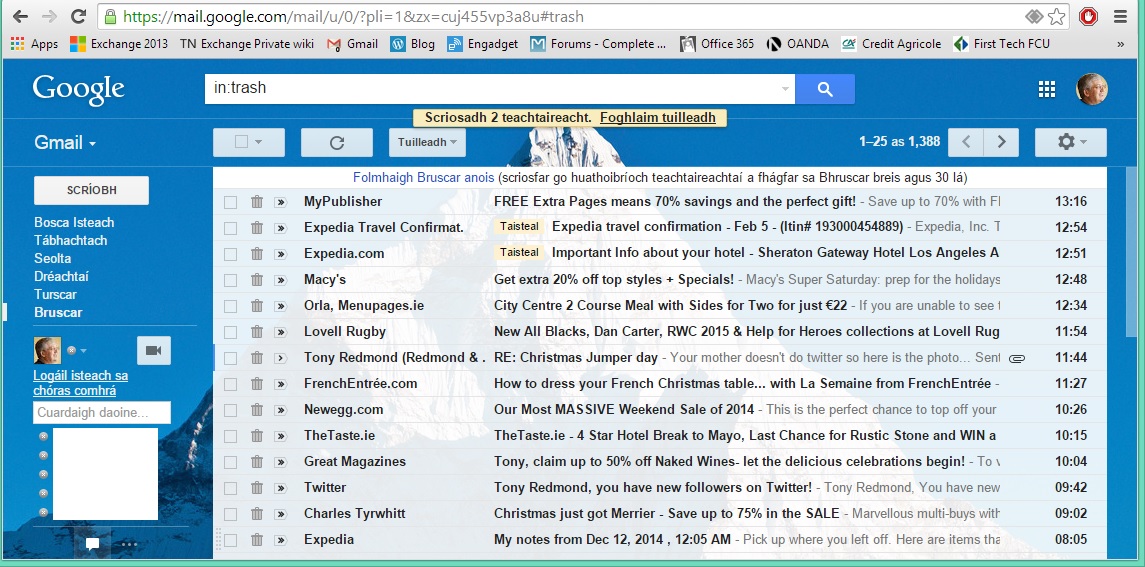Viewport: 1145px width, 567px height.
Task: Click the browser reload button
Action: tap(77, 17)
